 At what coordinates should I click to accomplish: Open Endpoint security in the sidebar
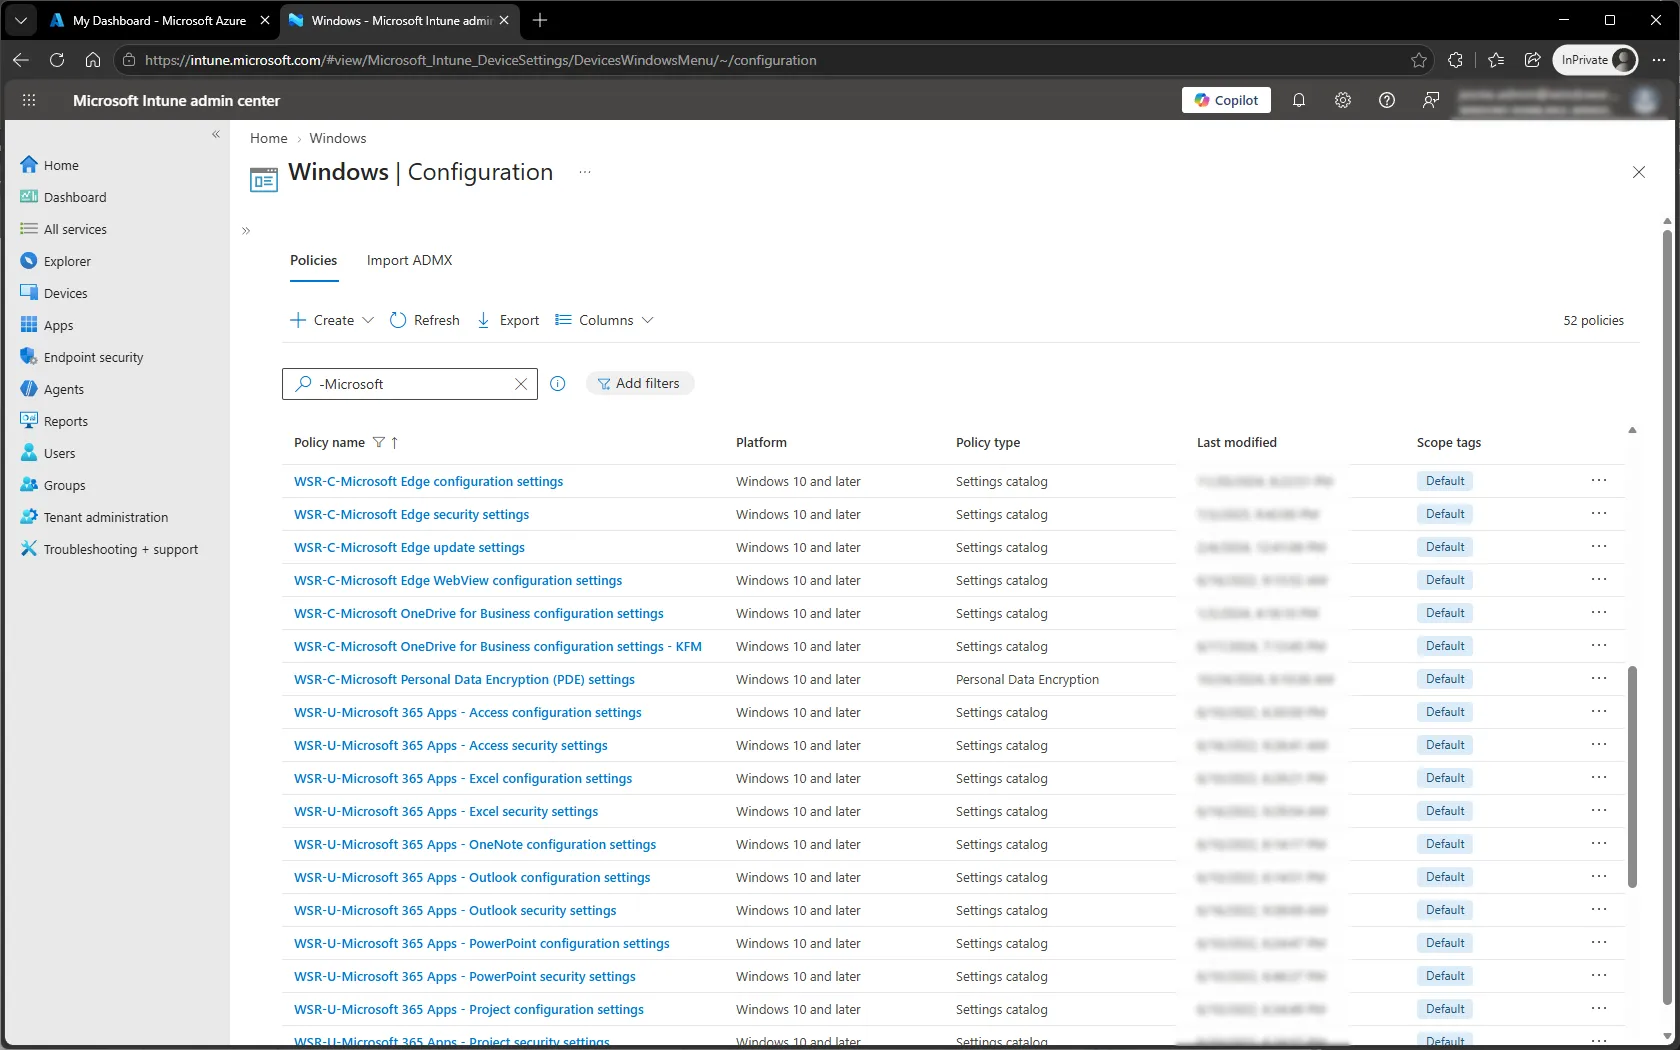(x=93, y=357)
